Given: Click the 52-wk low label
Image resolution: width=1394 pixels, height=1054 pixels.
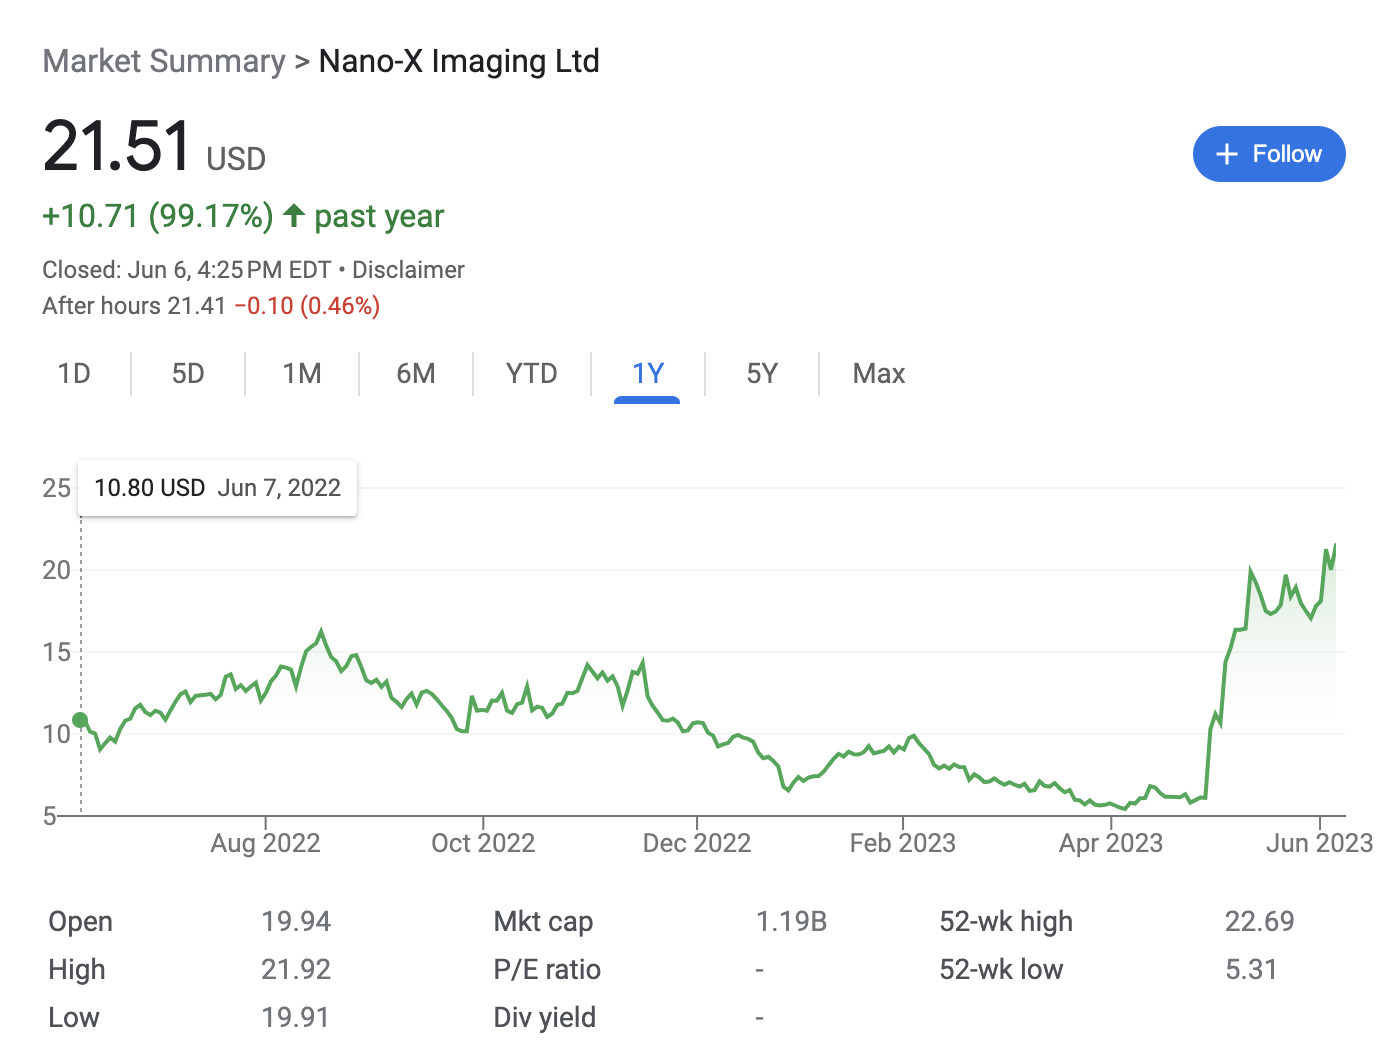Looking at the screenshot, I should coord(1001,969).
